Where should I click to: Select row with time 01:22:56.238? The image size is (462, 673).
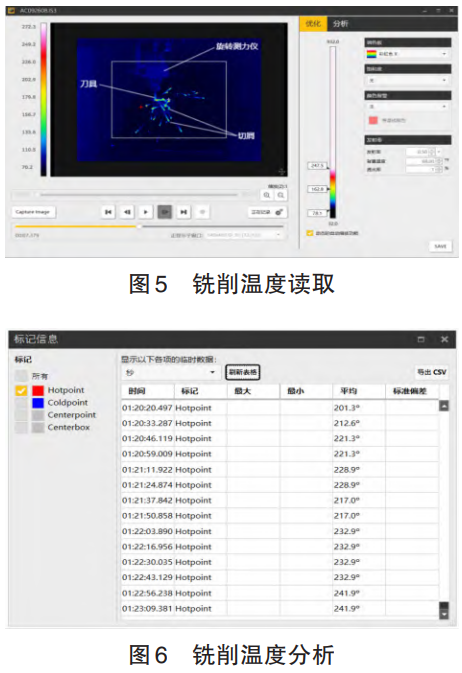280,593
